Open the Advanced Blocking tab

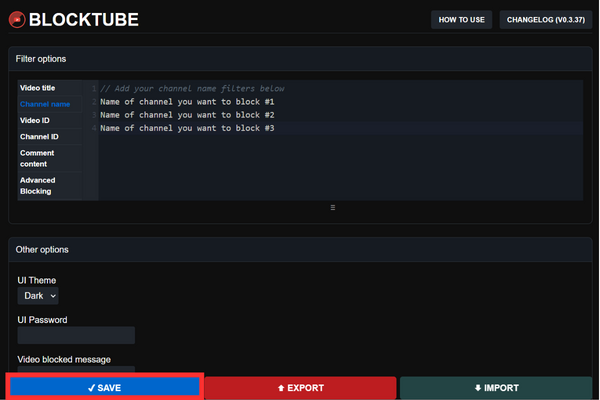coord(38,185)
